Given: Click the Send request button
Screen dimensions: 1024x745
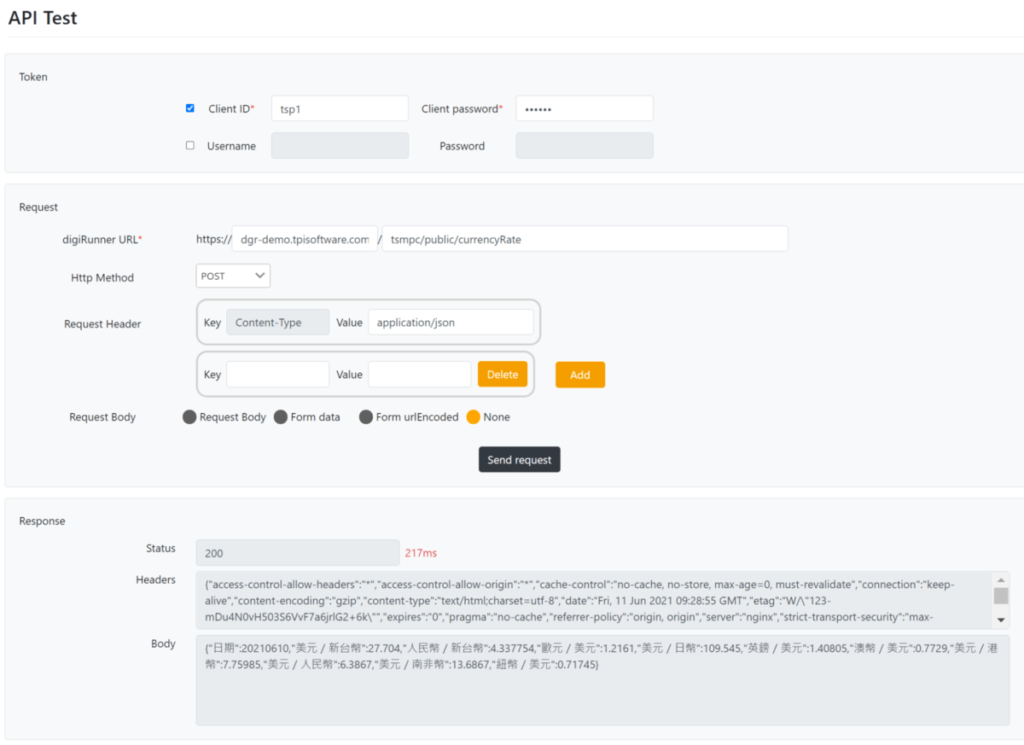Looking at the screenshot, I should (x=519, y=459).
